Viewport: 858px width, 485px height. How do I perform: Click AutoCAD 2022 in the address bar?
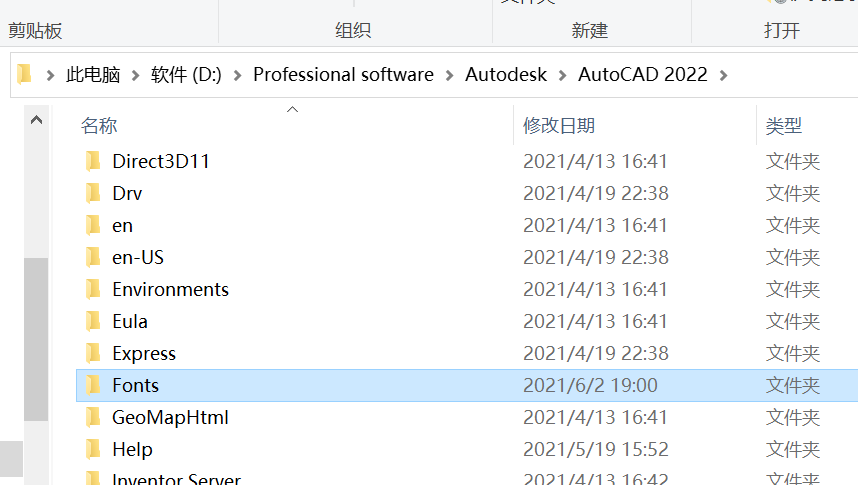pos(643,74)
